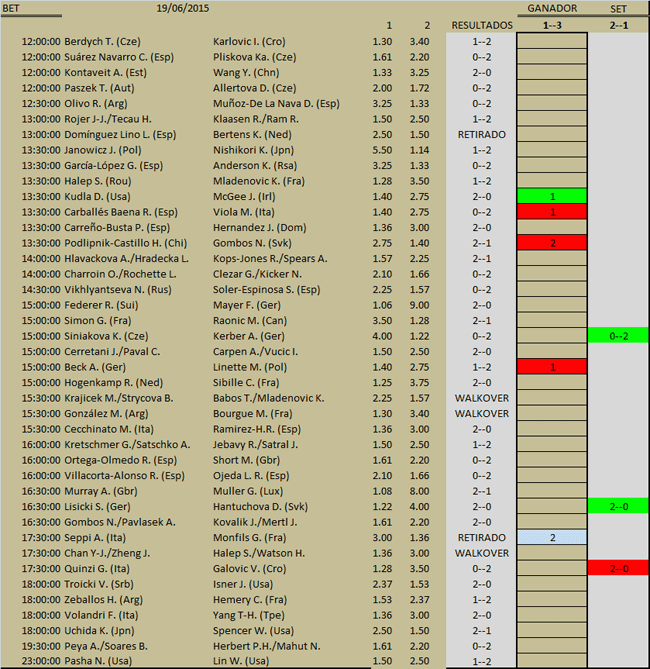
Task: Click the Viola M. (Ita) cell
Action: tap(244, 212)
